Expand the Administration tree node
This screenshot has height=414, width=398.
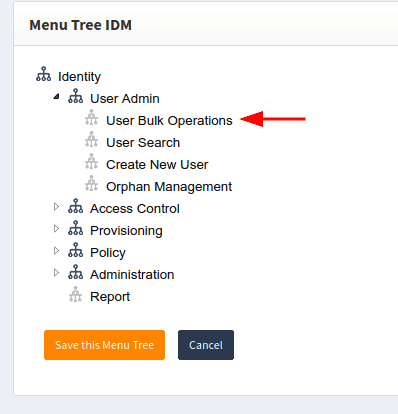click(x=56, y=273)
